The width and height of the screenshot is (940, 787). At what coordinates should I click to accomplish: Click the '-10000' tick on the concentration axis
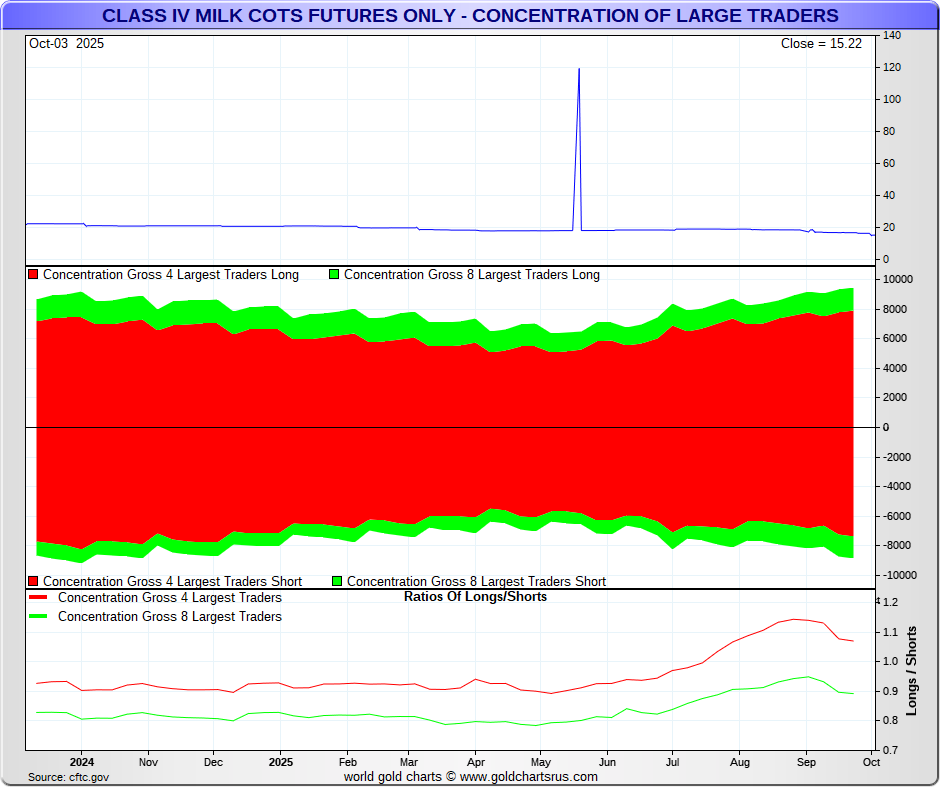pos(899,575)
